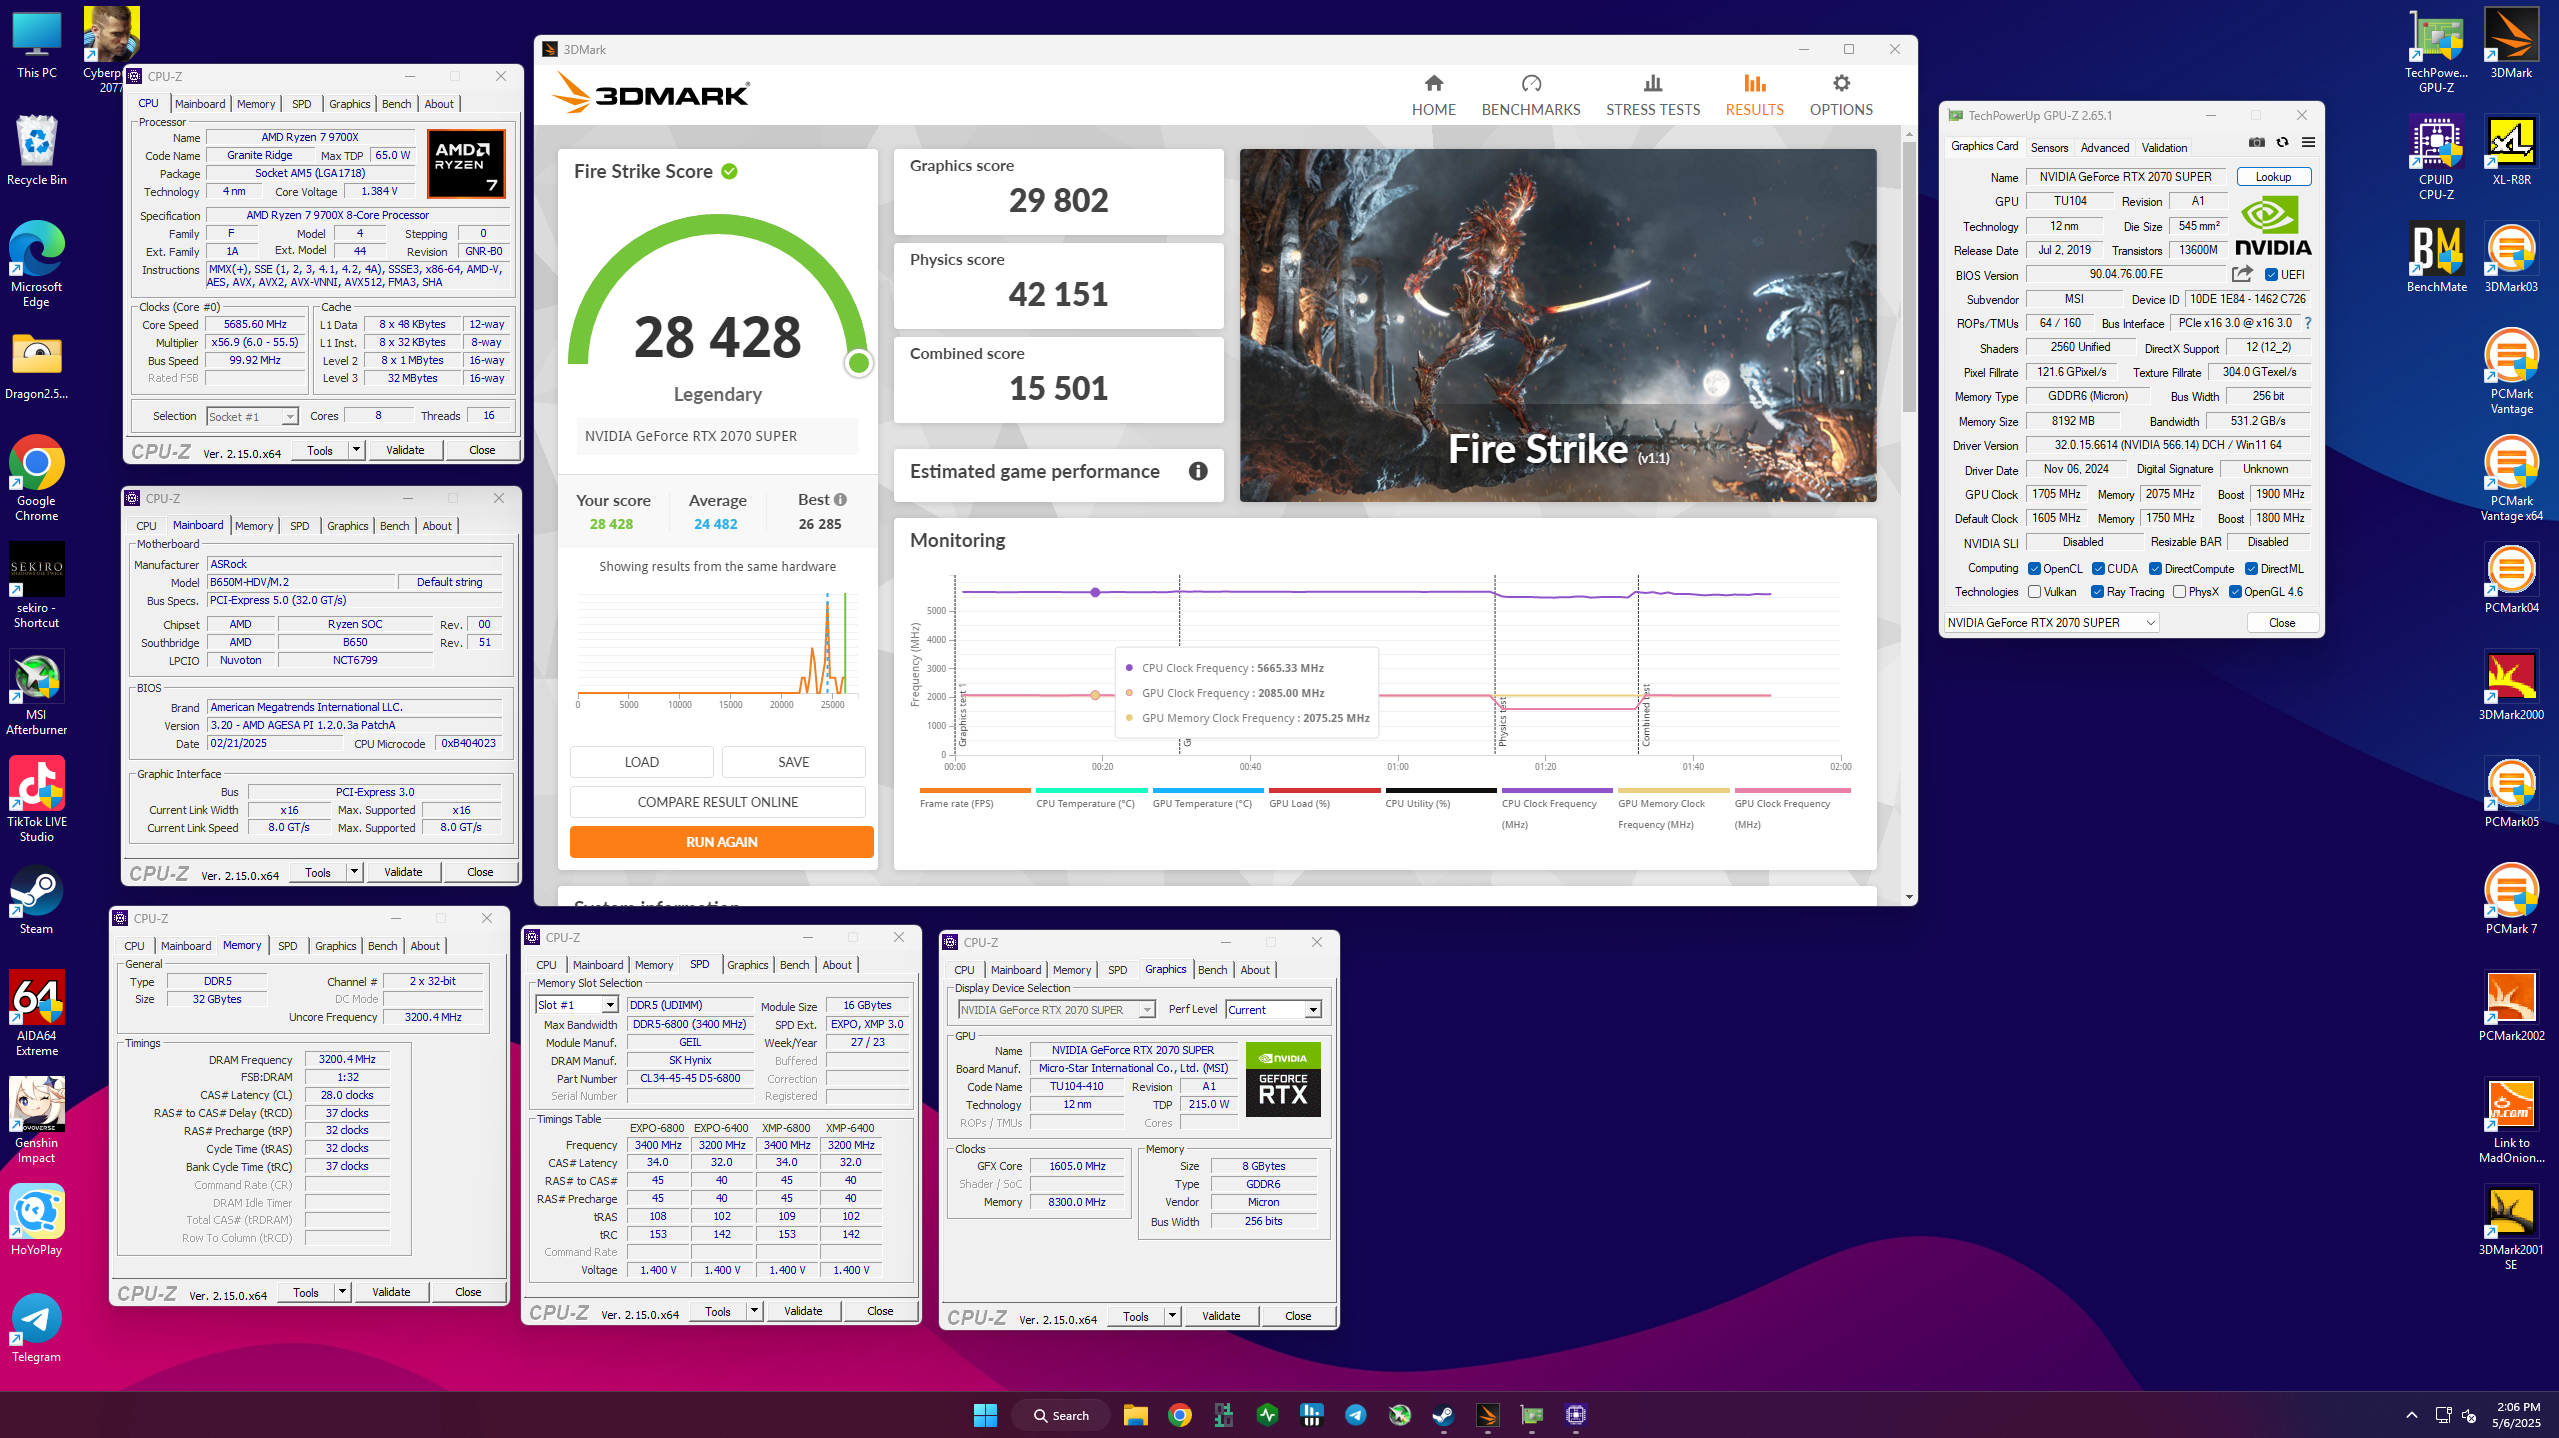Open the Tools dropdown arrow in CPU-Z SPD window

(754, 1311)
